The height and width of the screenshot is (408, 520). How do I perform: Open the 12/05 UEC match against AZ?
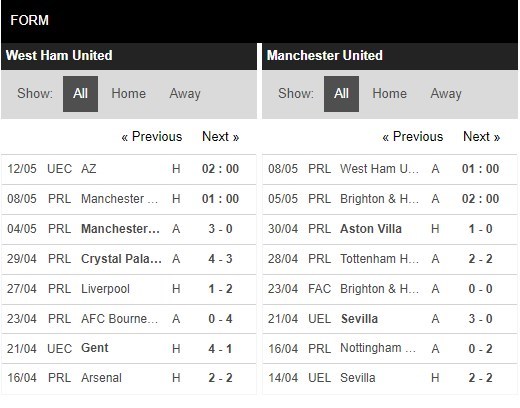click(129, 169)
